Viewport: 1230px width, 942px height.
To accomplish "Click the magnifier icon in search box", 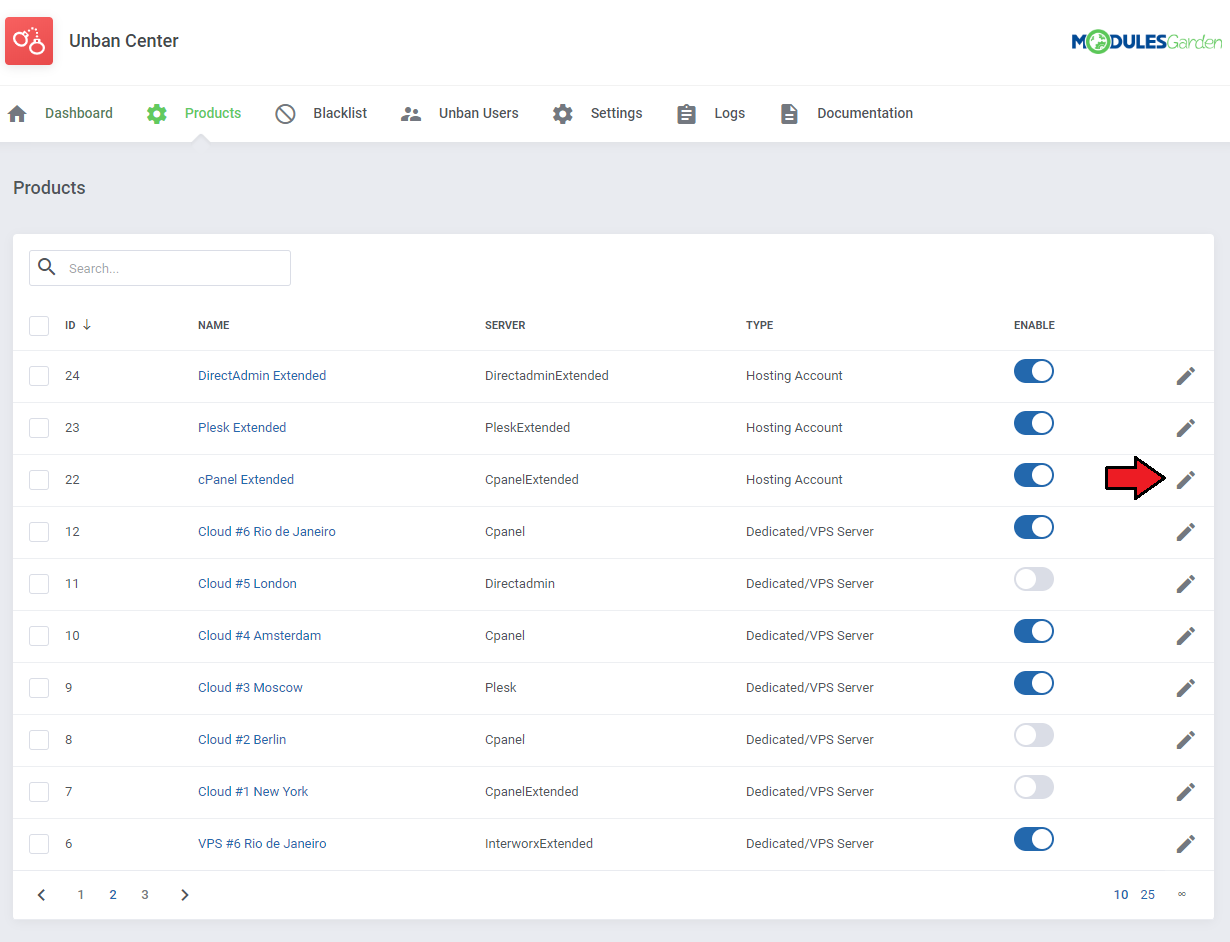I will (46, 267).
